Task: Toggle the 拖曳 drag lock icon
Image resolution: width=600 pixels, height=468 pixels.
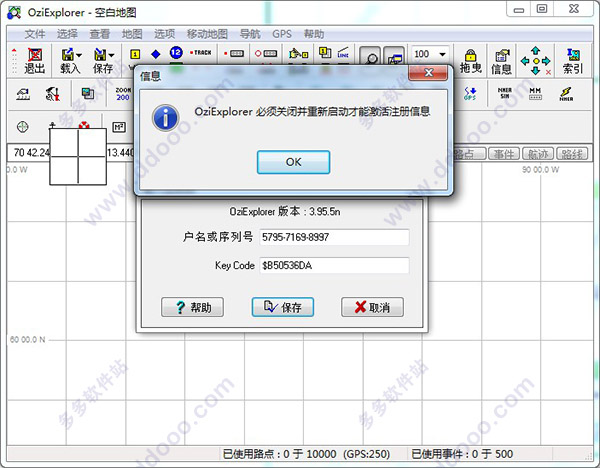Action: pos(470,61)
